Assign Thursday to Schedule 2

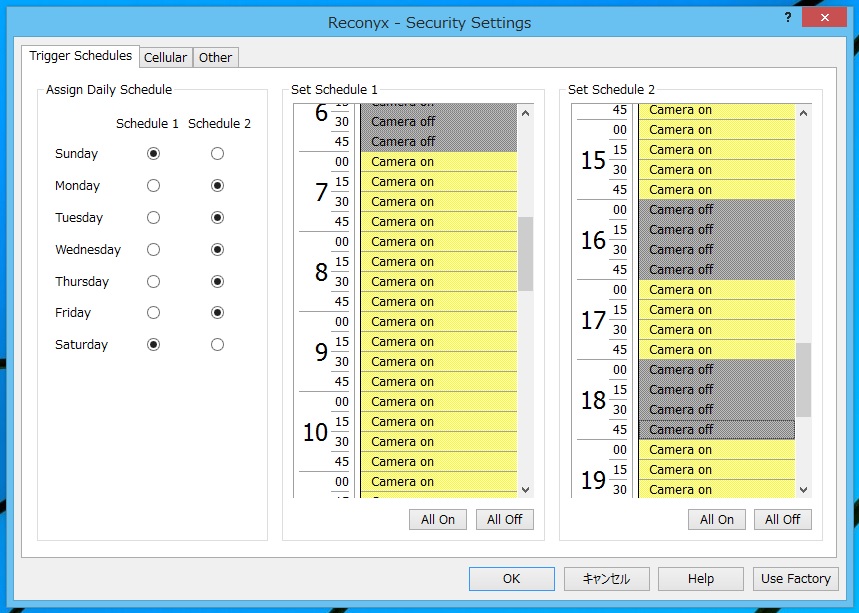217,282
